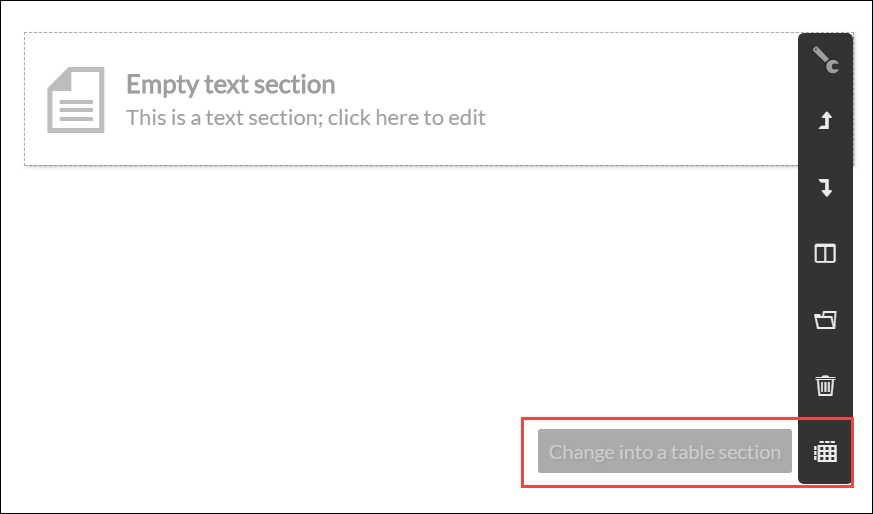Select the downward arrow toolbar button
Screen dimensions: 873x514
pyautogui.click(x=825, y=188)
